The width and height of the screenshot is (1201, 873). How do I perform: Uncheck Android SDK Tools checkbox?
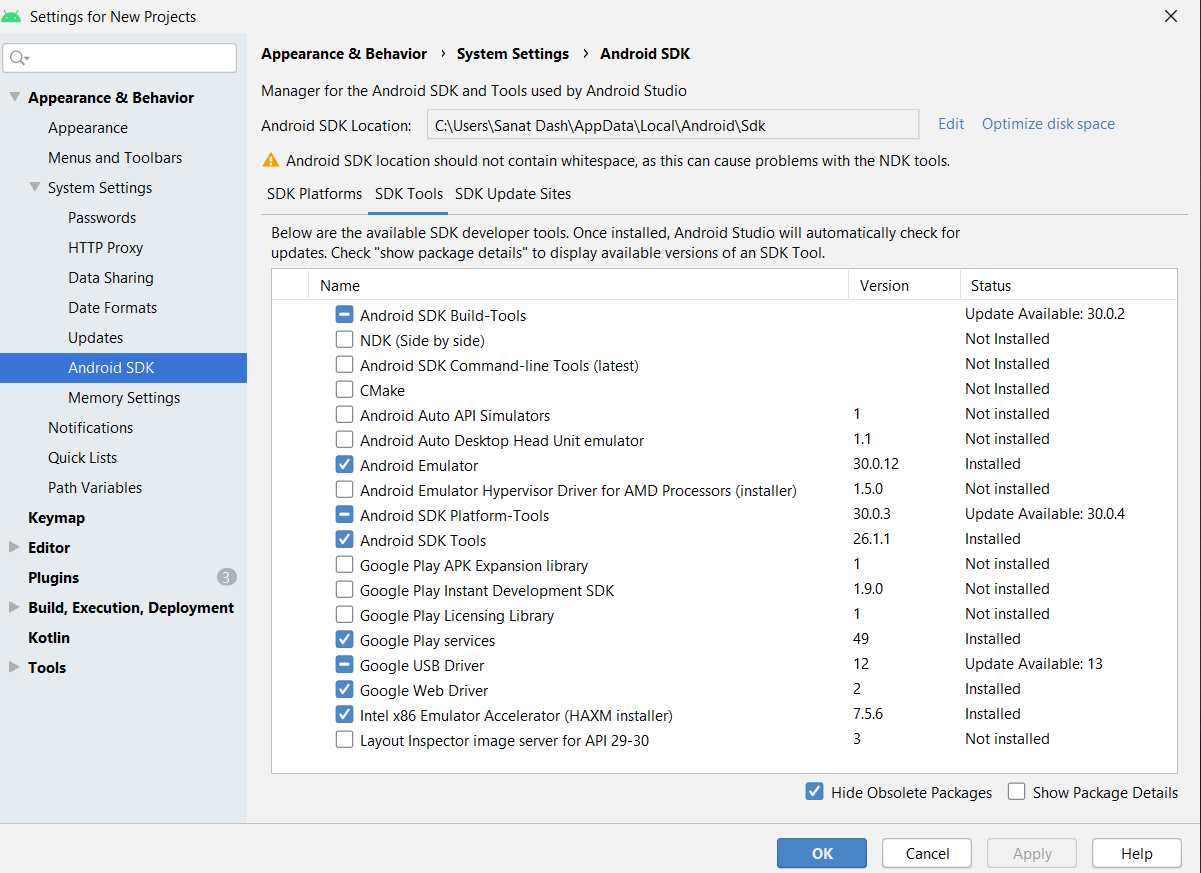point(344,540)
